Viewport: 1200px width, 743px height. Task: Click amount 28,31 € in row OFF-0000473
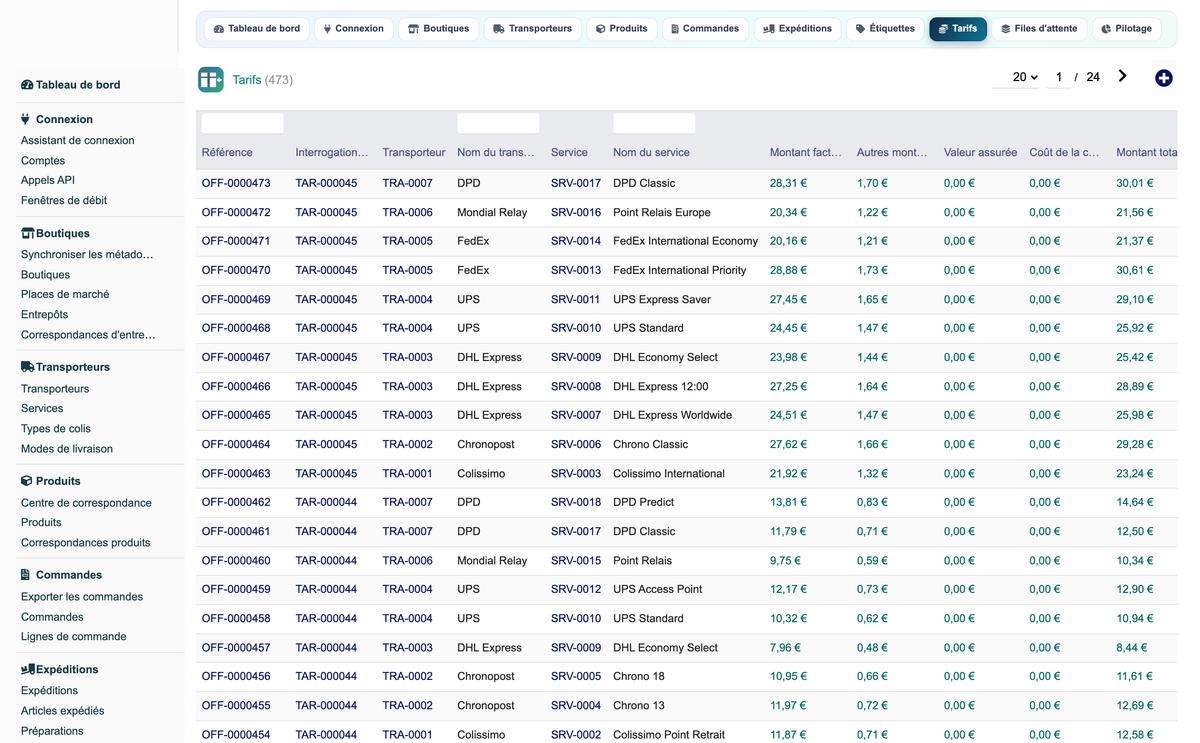(x=788, y=183)
